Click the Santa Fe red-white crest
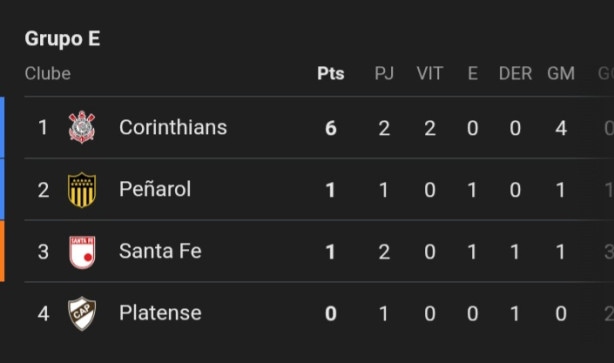The width and height of the screenshot is (614, 363). pyautogui.click(x=82, y=252)
